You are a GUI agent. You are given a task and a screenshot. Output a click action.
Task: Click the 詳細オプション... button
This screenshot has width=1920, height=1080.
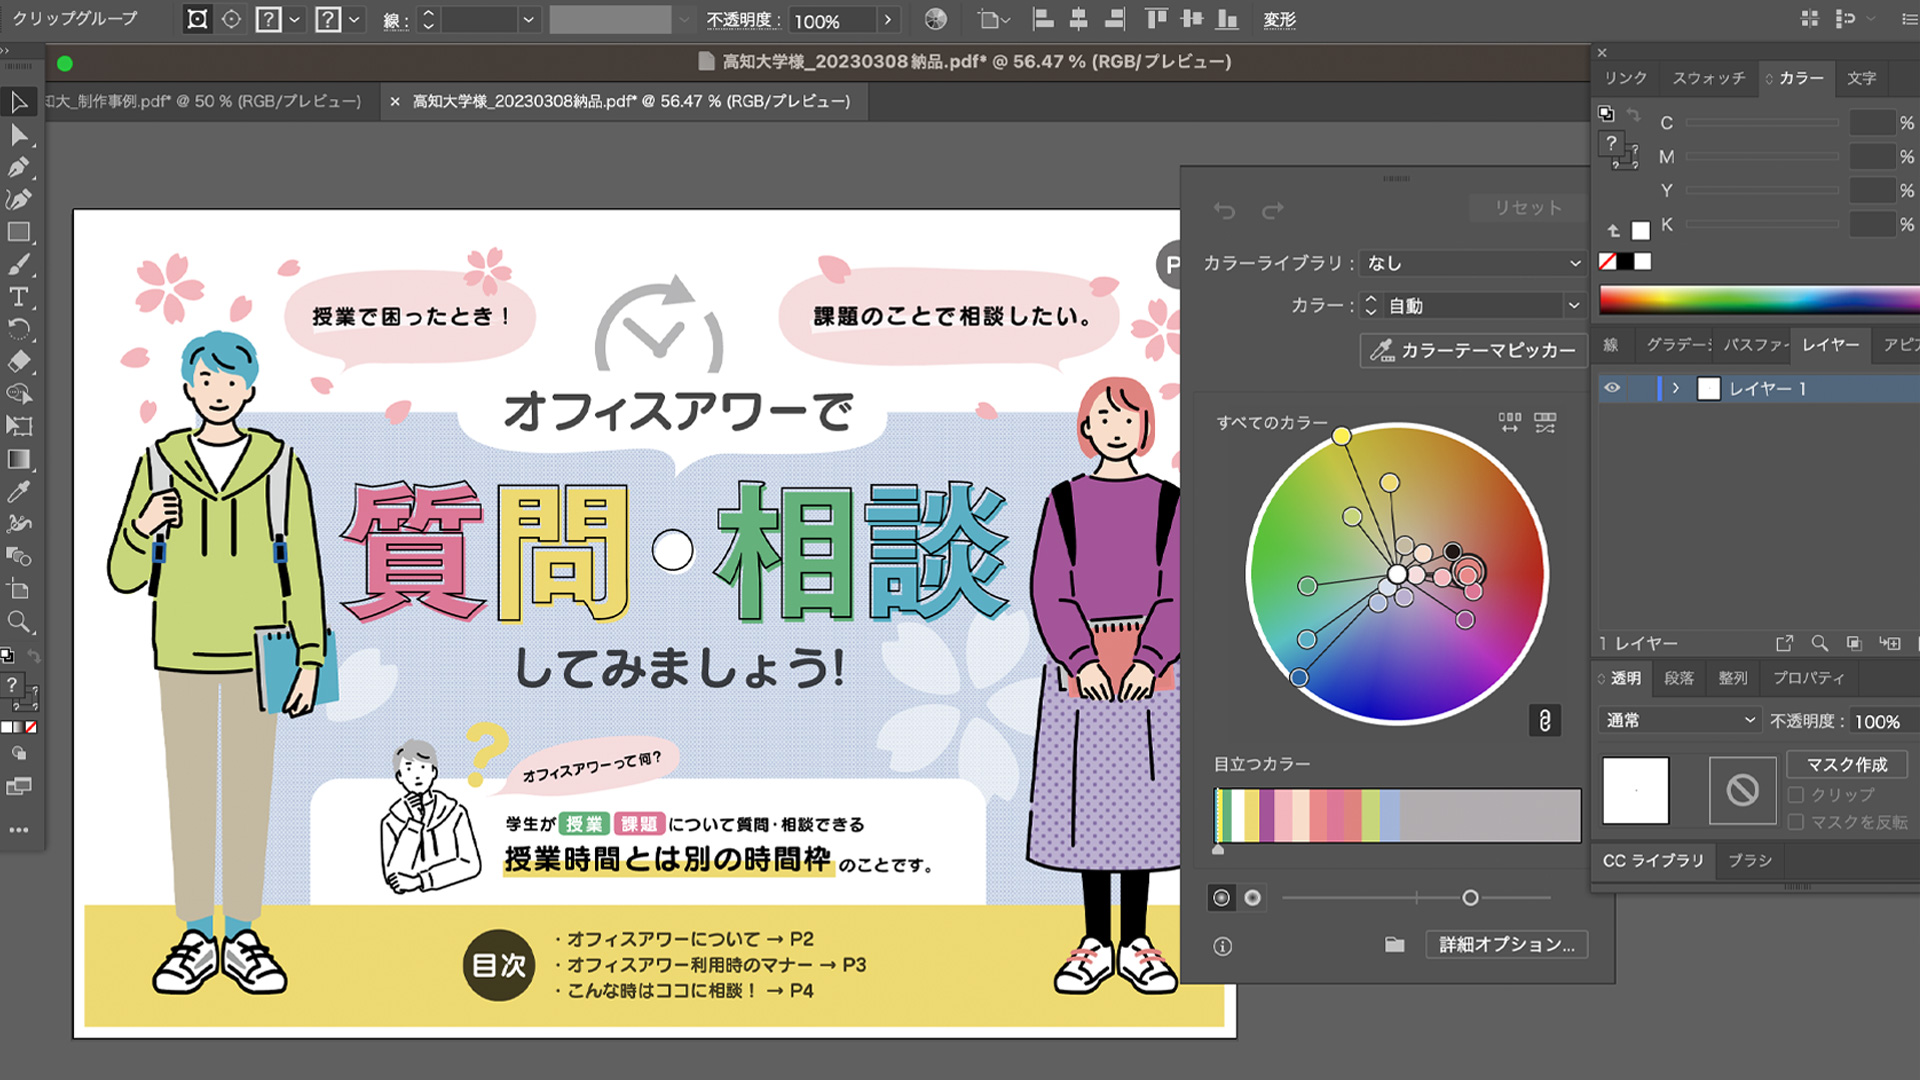pyautogui.click(x=1506, y=945)
